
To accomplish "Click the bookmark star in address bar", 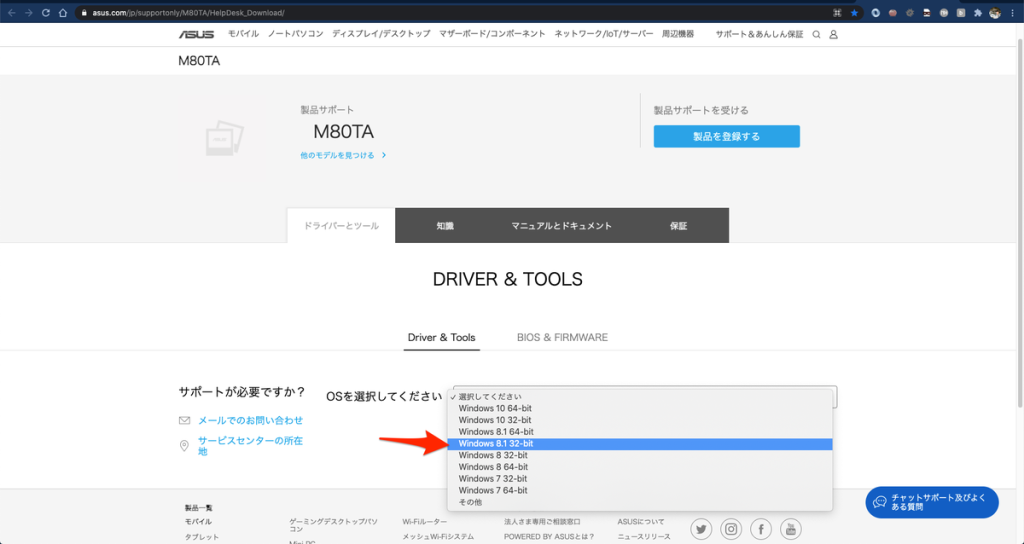I will coord(853,13).
